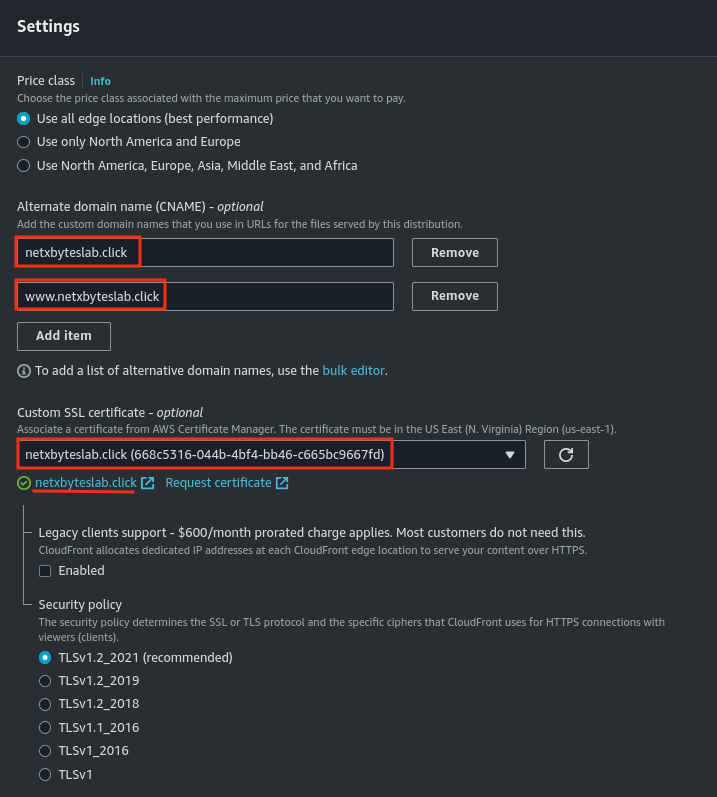Screen dimensions: 717x797
Task: Pick TLSv1.1_2016 security policy
Action: click(45, 727)
